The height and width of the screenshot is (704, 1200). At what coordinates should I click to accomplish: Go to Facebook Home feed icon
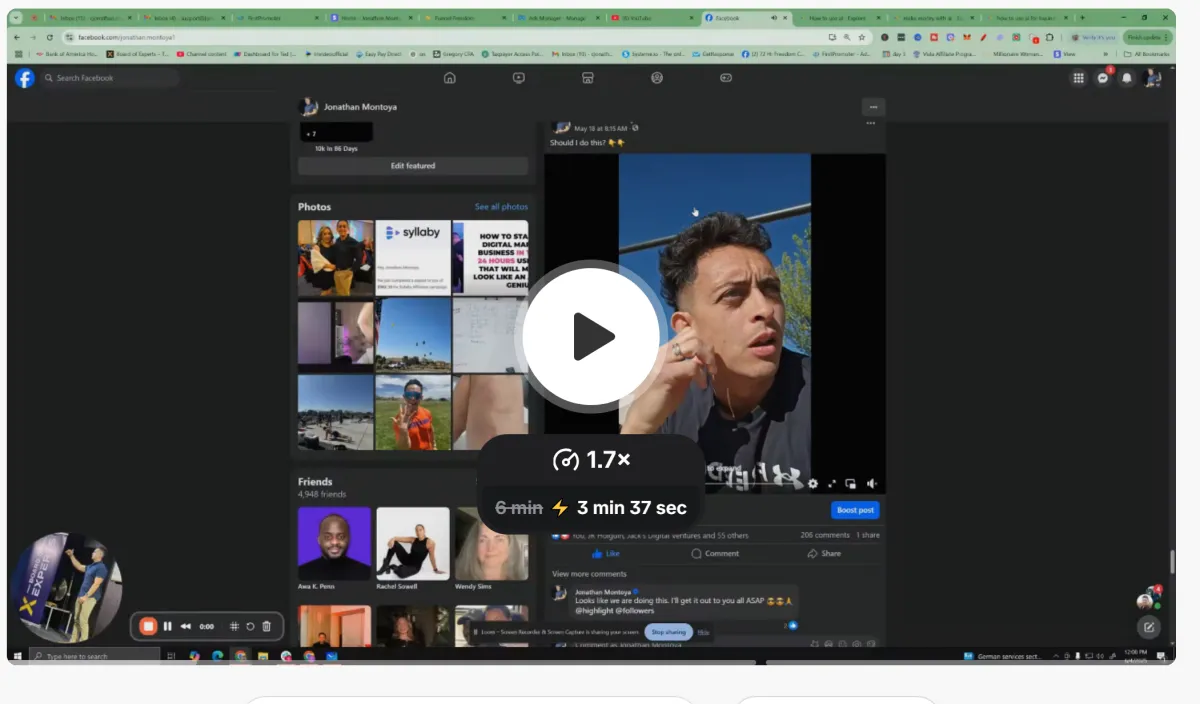click(x=450, y=78)
